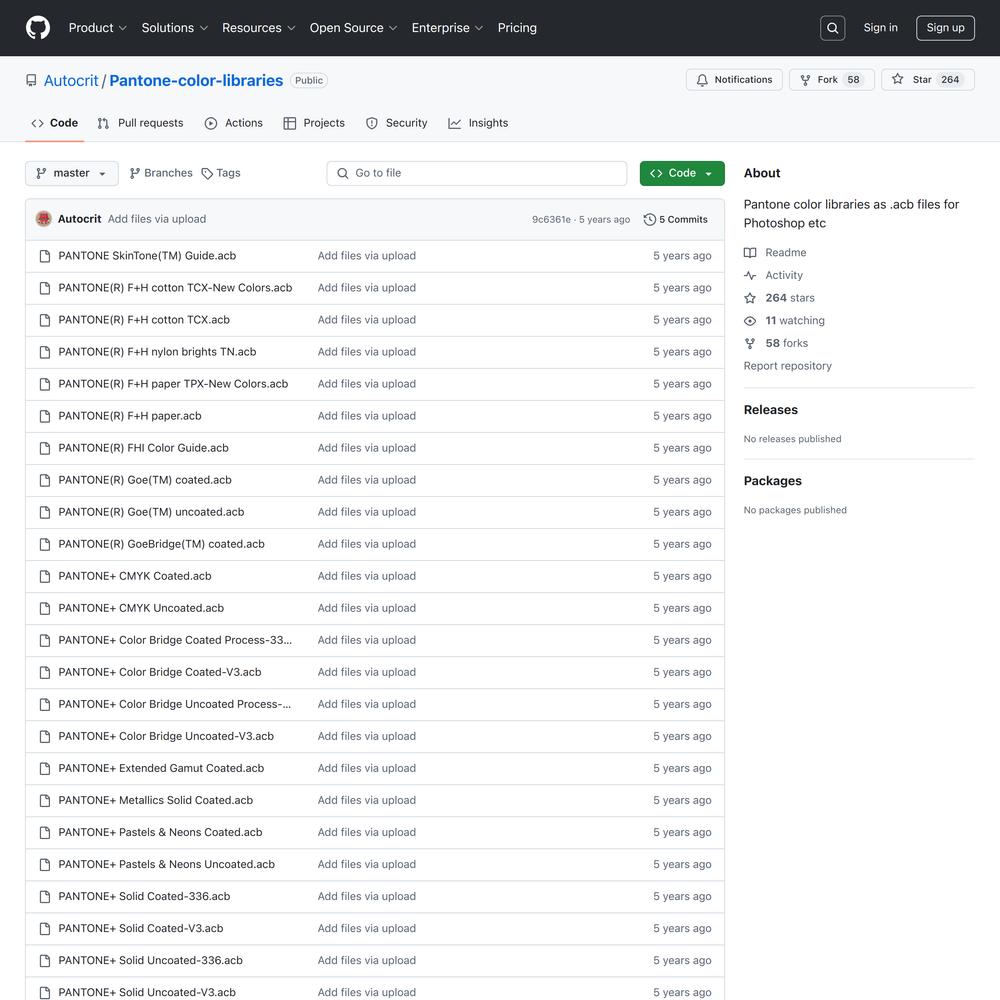Click the search magnifier icon in header
This screenshot has height=1000, width=1000.
(x=832, y=28)
